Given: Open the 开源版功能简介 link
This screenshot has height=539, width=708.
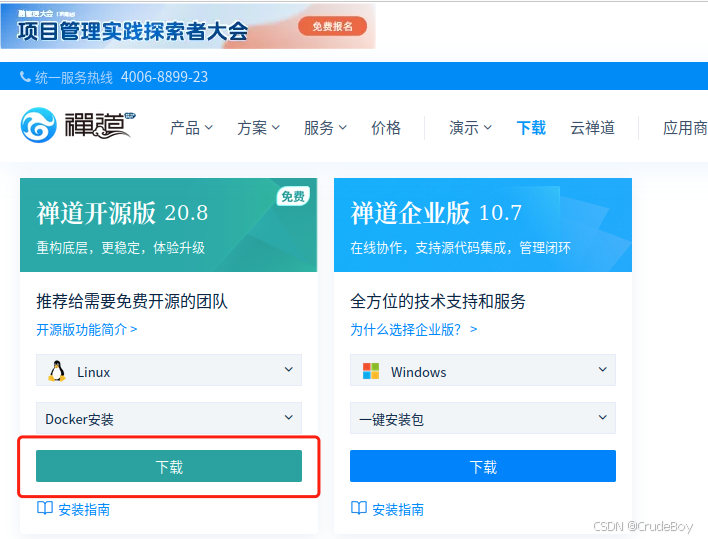Looking at the screenshot, I should [x=87, y=330].
